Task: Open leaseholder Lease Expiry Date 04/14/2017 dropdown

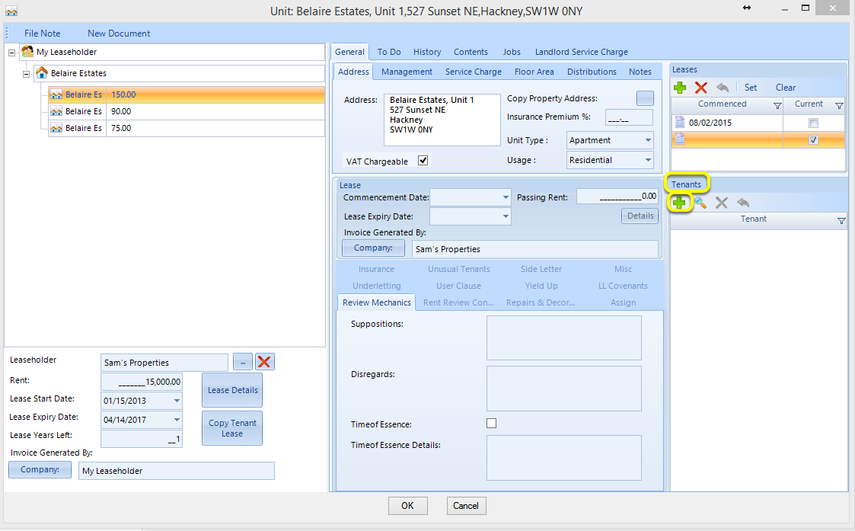Action: point(177,420)
